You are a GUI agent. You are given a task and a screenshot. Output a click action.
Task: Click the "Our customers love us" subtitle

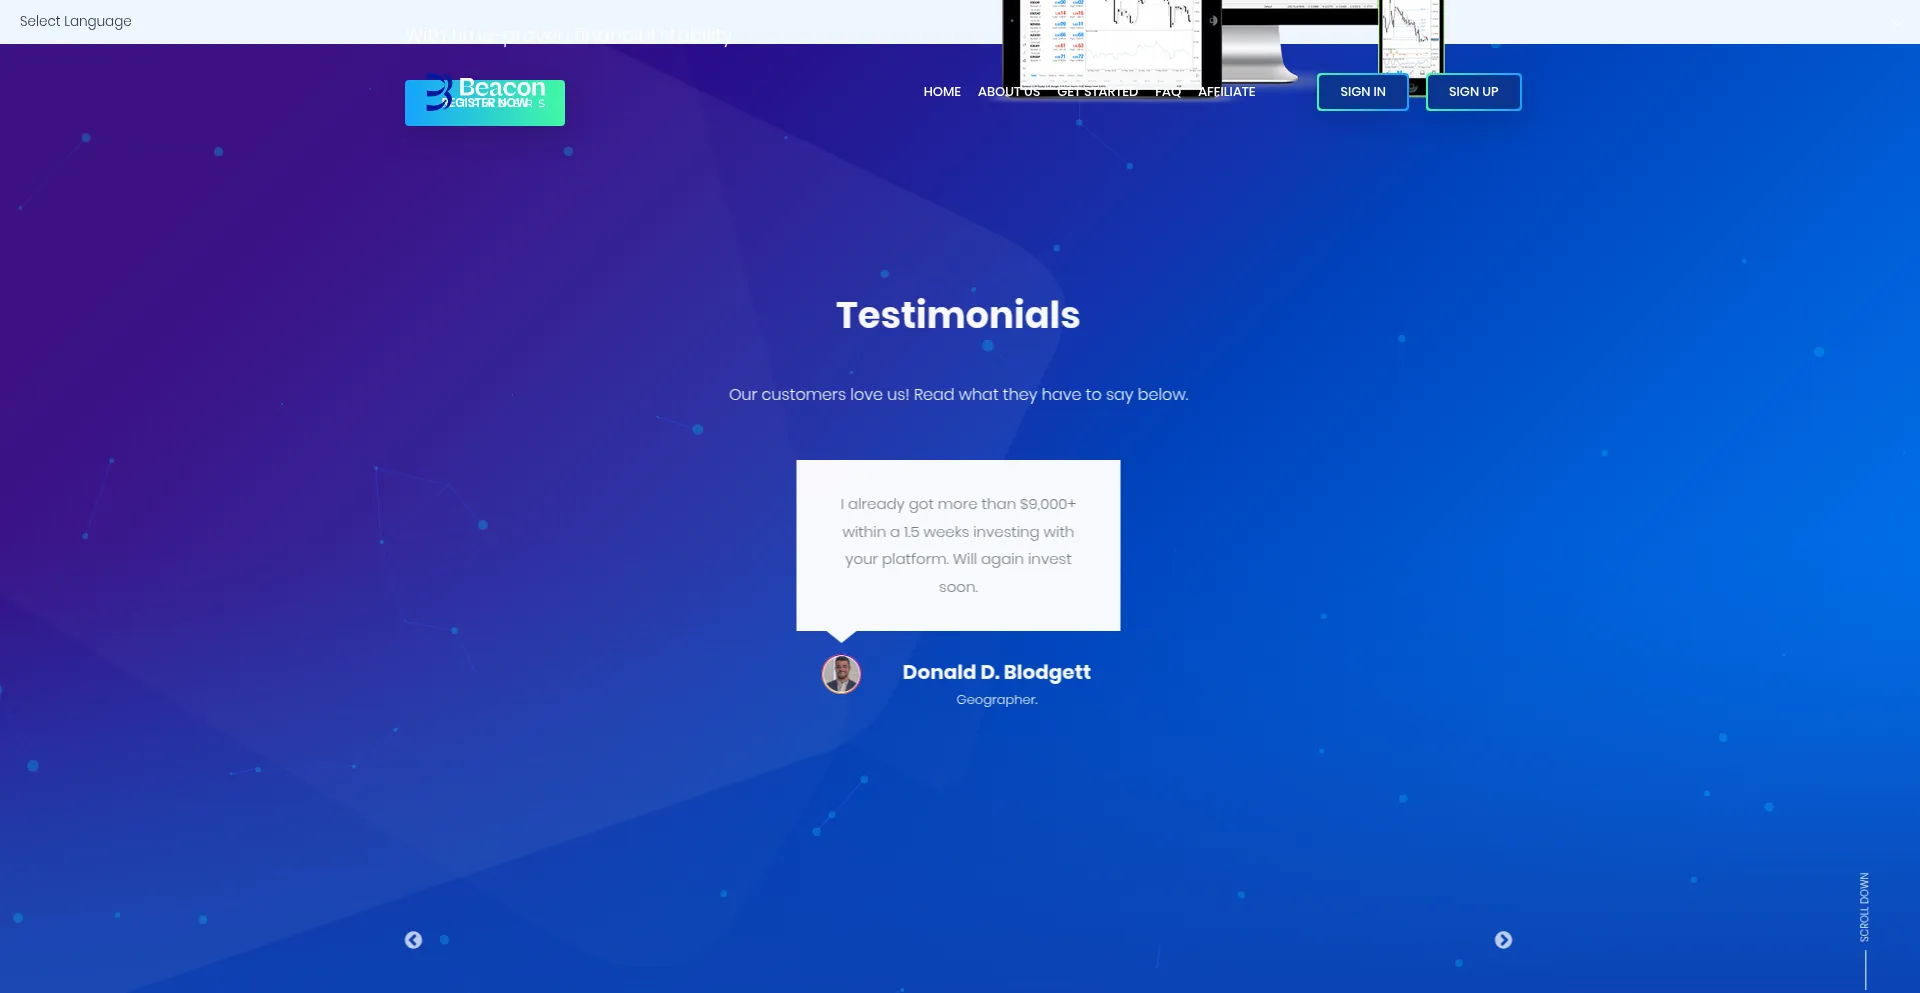[958, 394]
